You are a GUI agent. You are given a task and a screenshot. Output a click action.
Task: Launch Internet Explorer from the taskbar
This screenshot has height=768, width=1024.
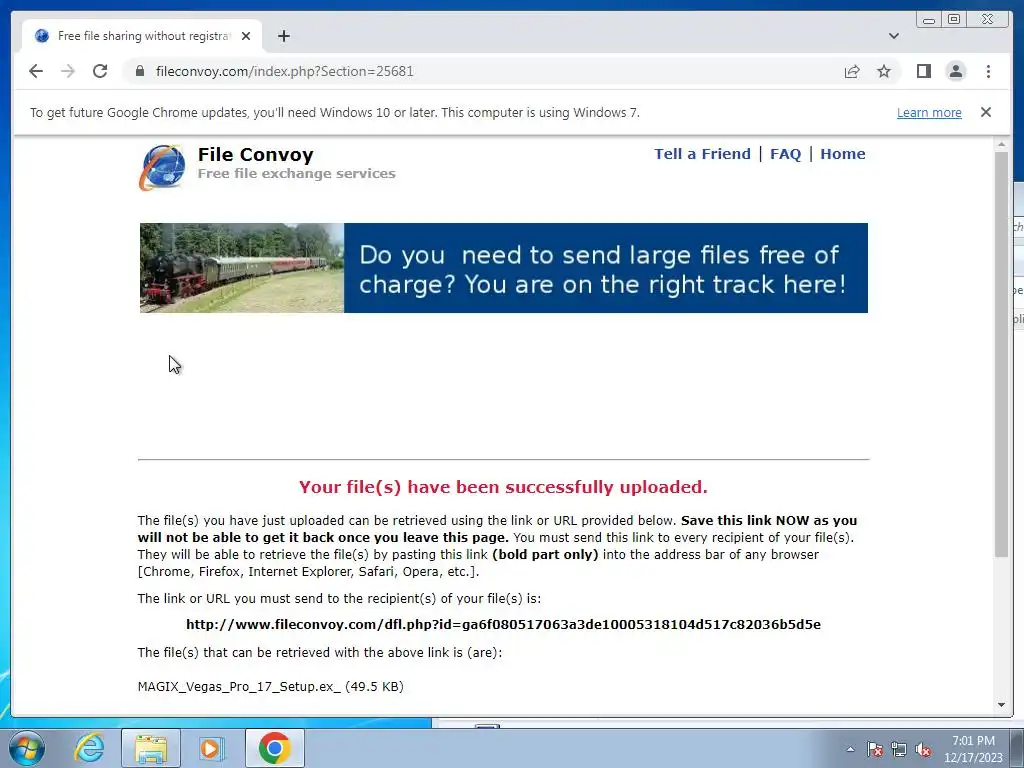88,748
